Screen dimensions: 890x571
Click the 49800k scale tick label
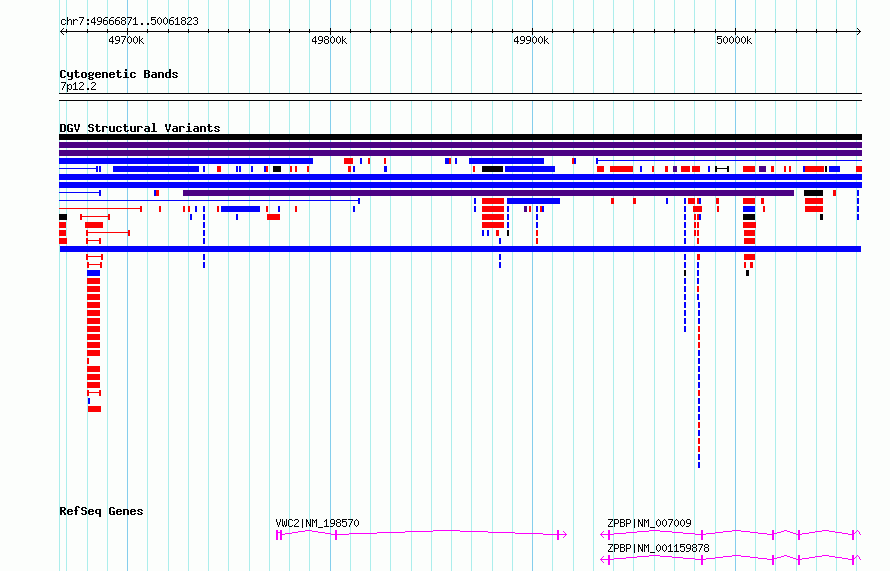click(329, 40)
